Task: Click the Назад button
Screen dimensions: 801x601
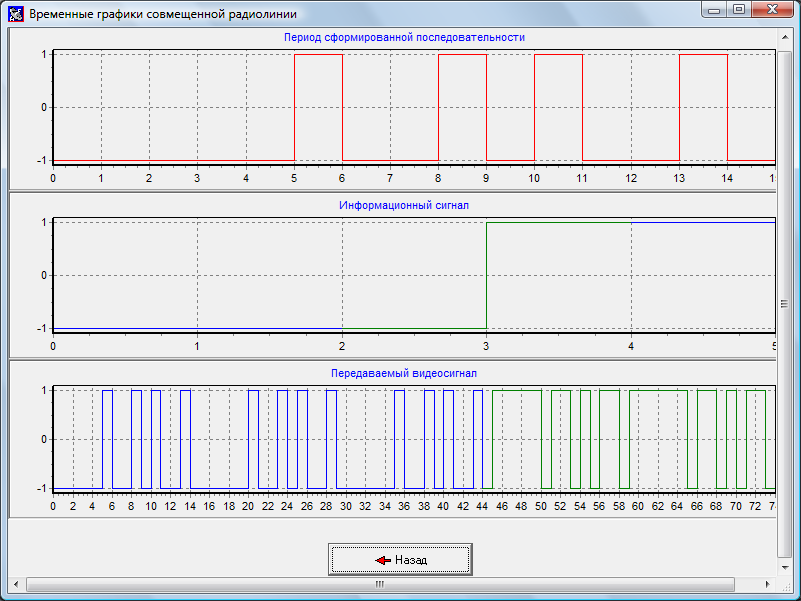Action: (400, 560)
